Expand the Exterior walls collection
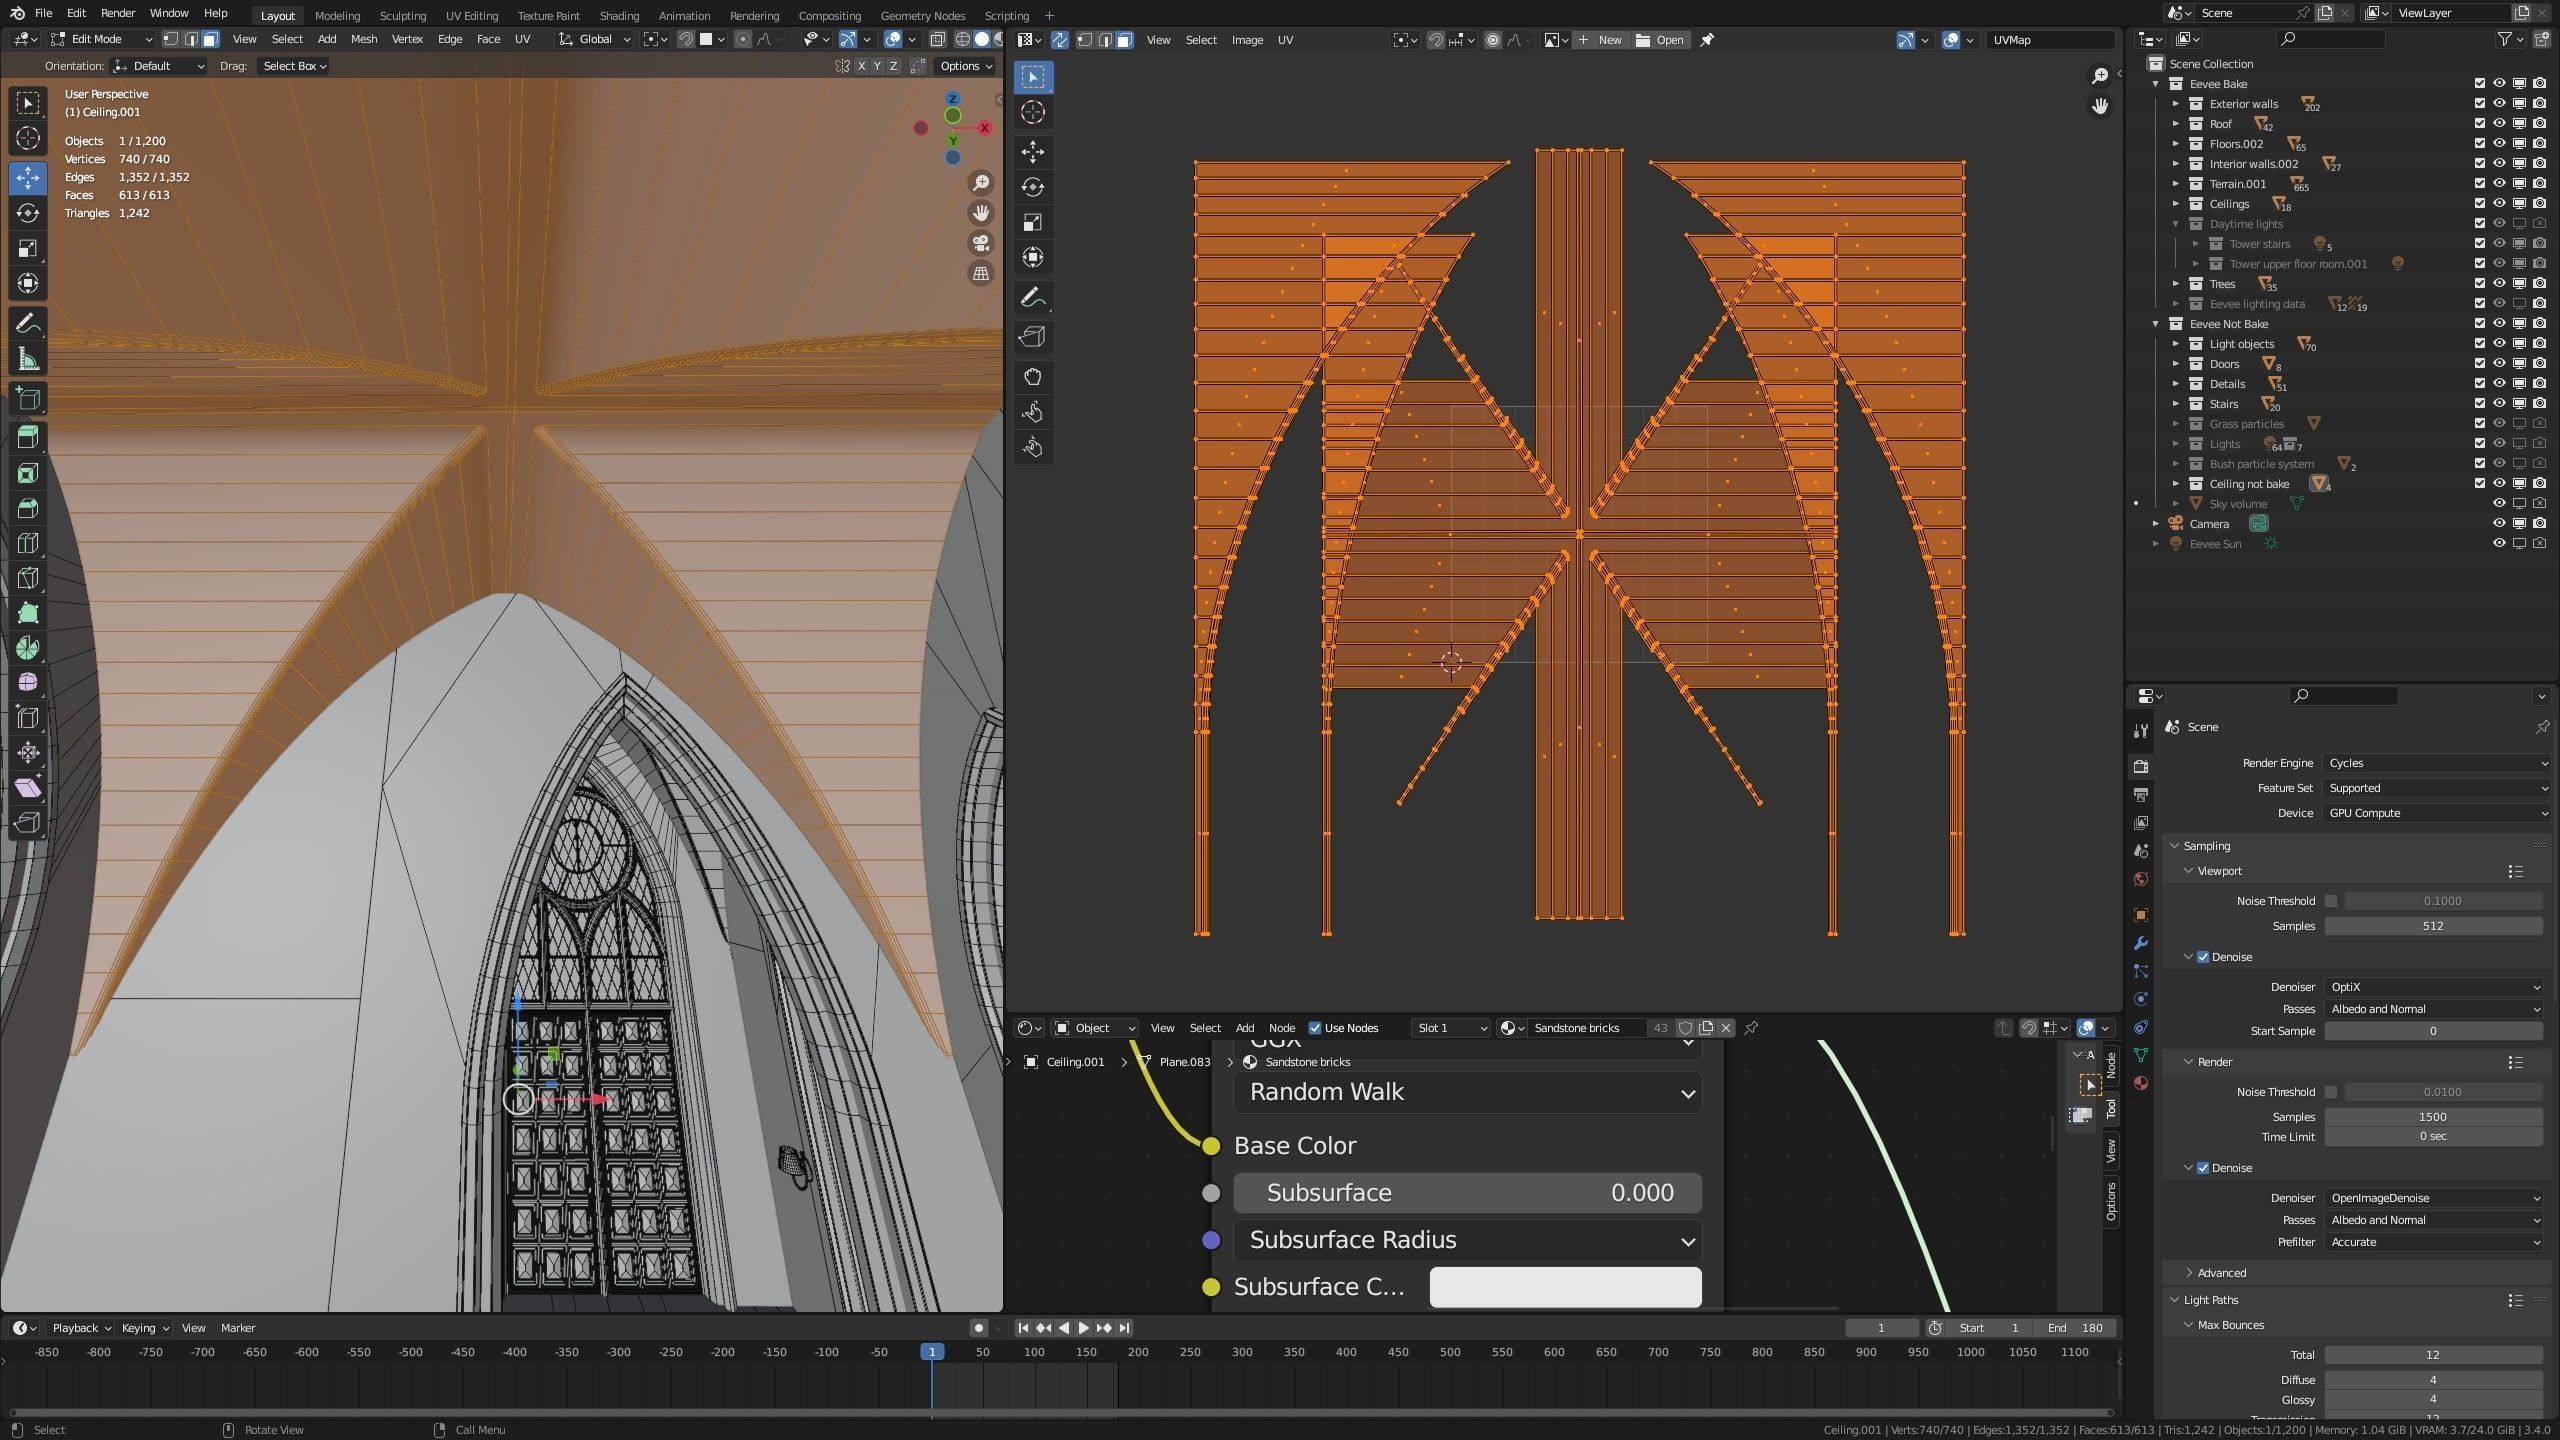 click(x=2176, y=104)
